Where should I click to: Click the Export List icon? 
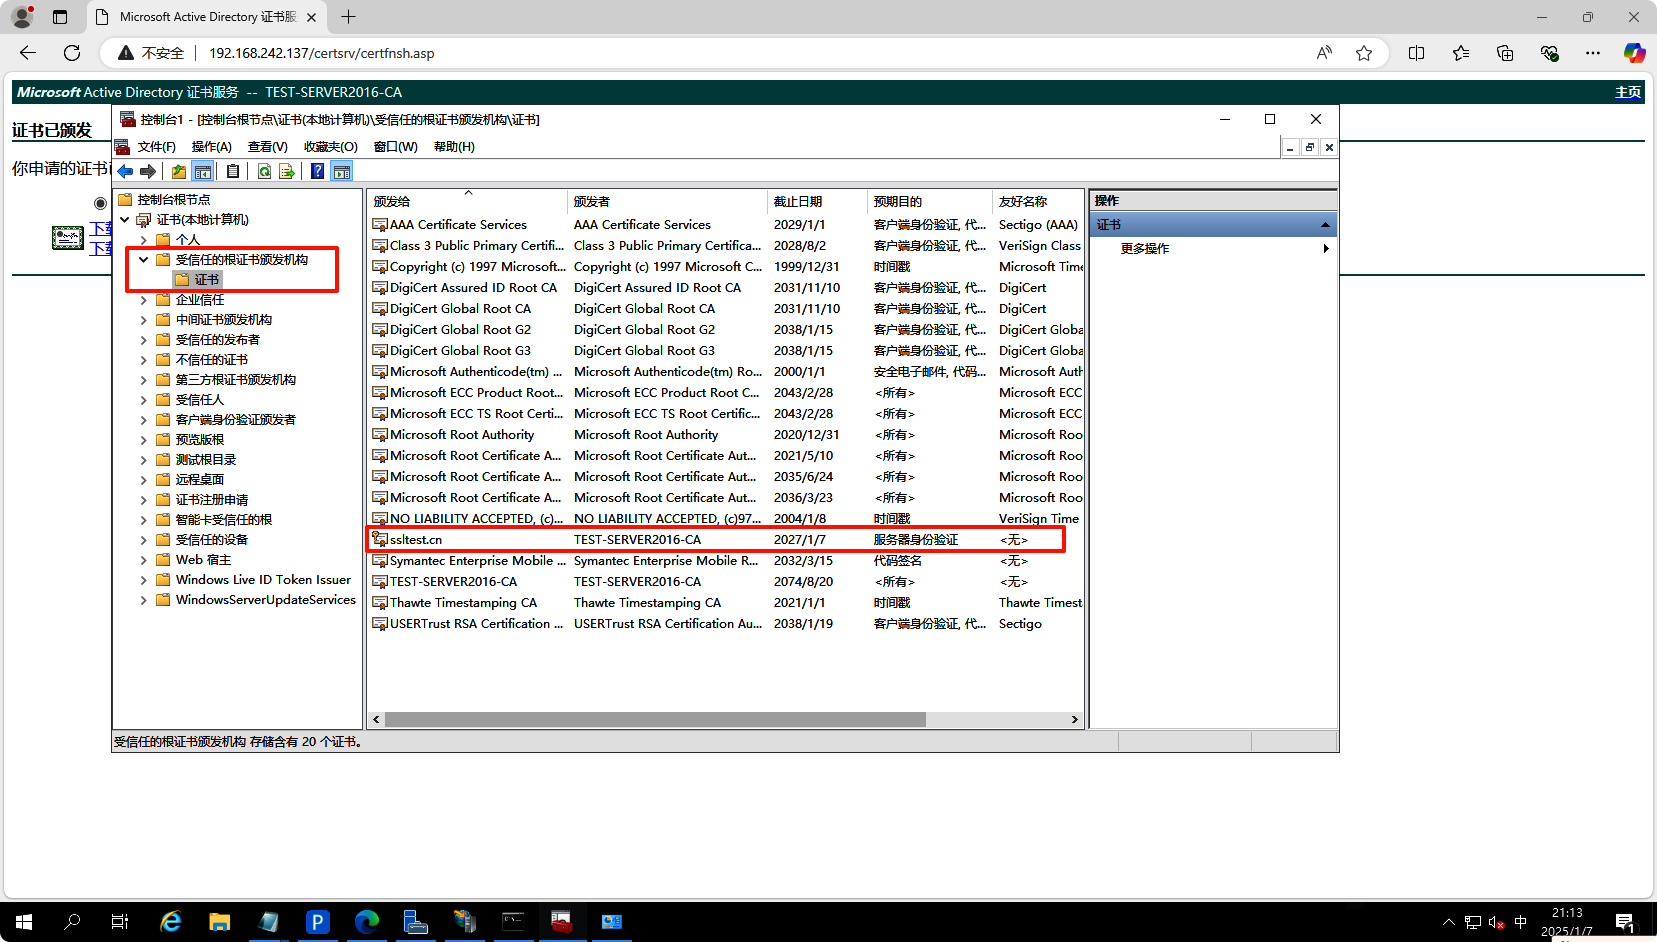point(287,171)
